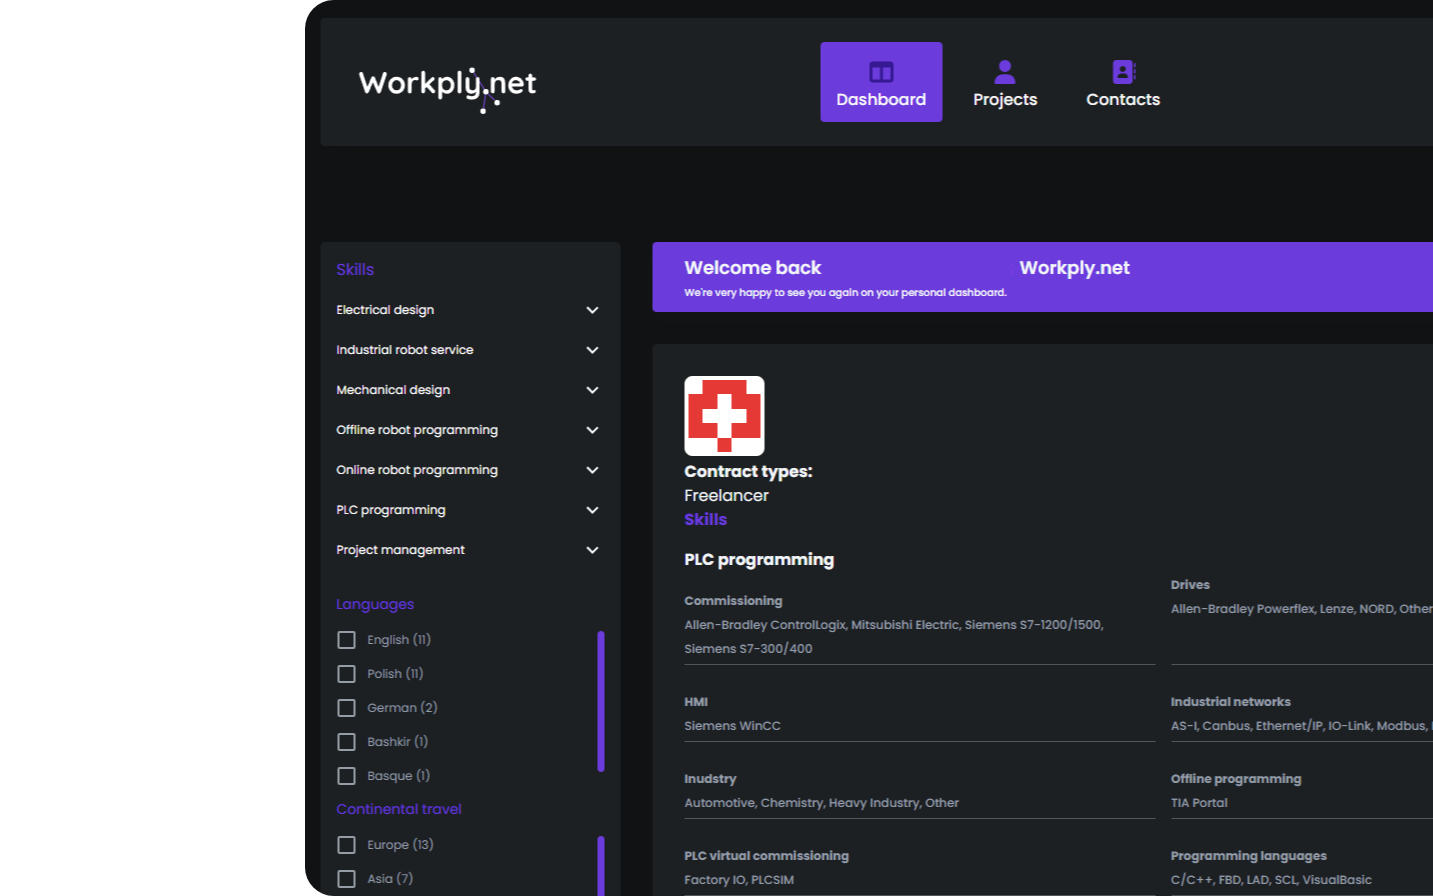
Task: Click the Commissioning label
Action: 733,601
